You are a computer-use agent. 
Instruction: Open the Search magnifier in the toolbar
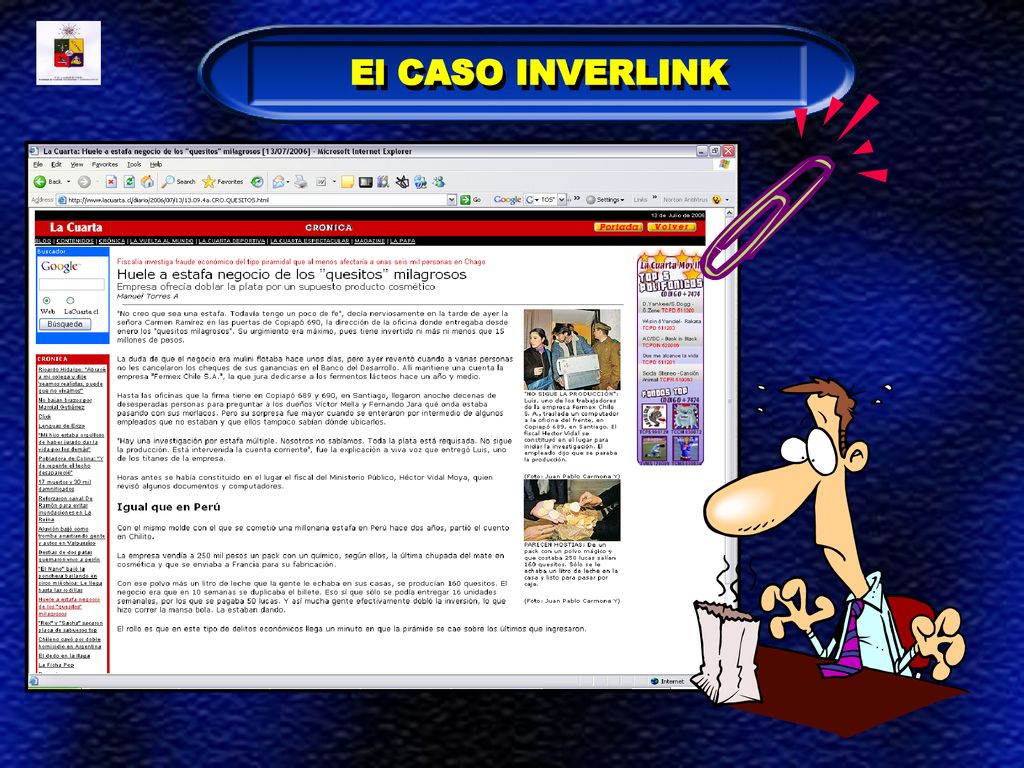pos(168,182)
